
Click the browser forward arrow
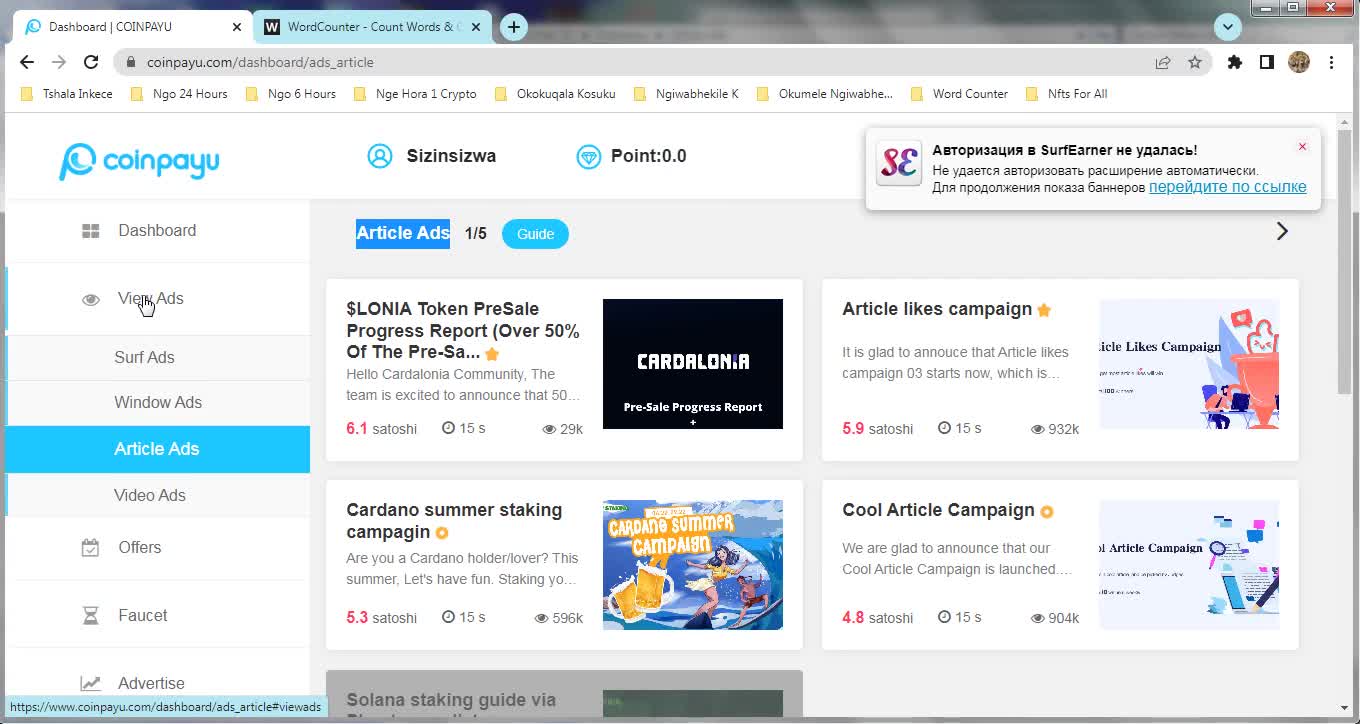click(x=59, y=62)
